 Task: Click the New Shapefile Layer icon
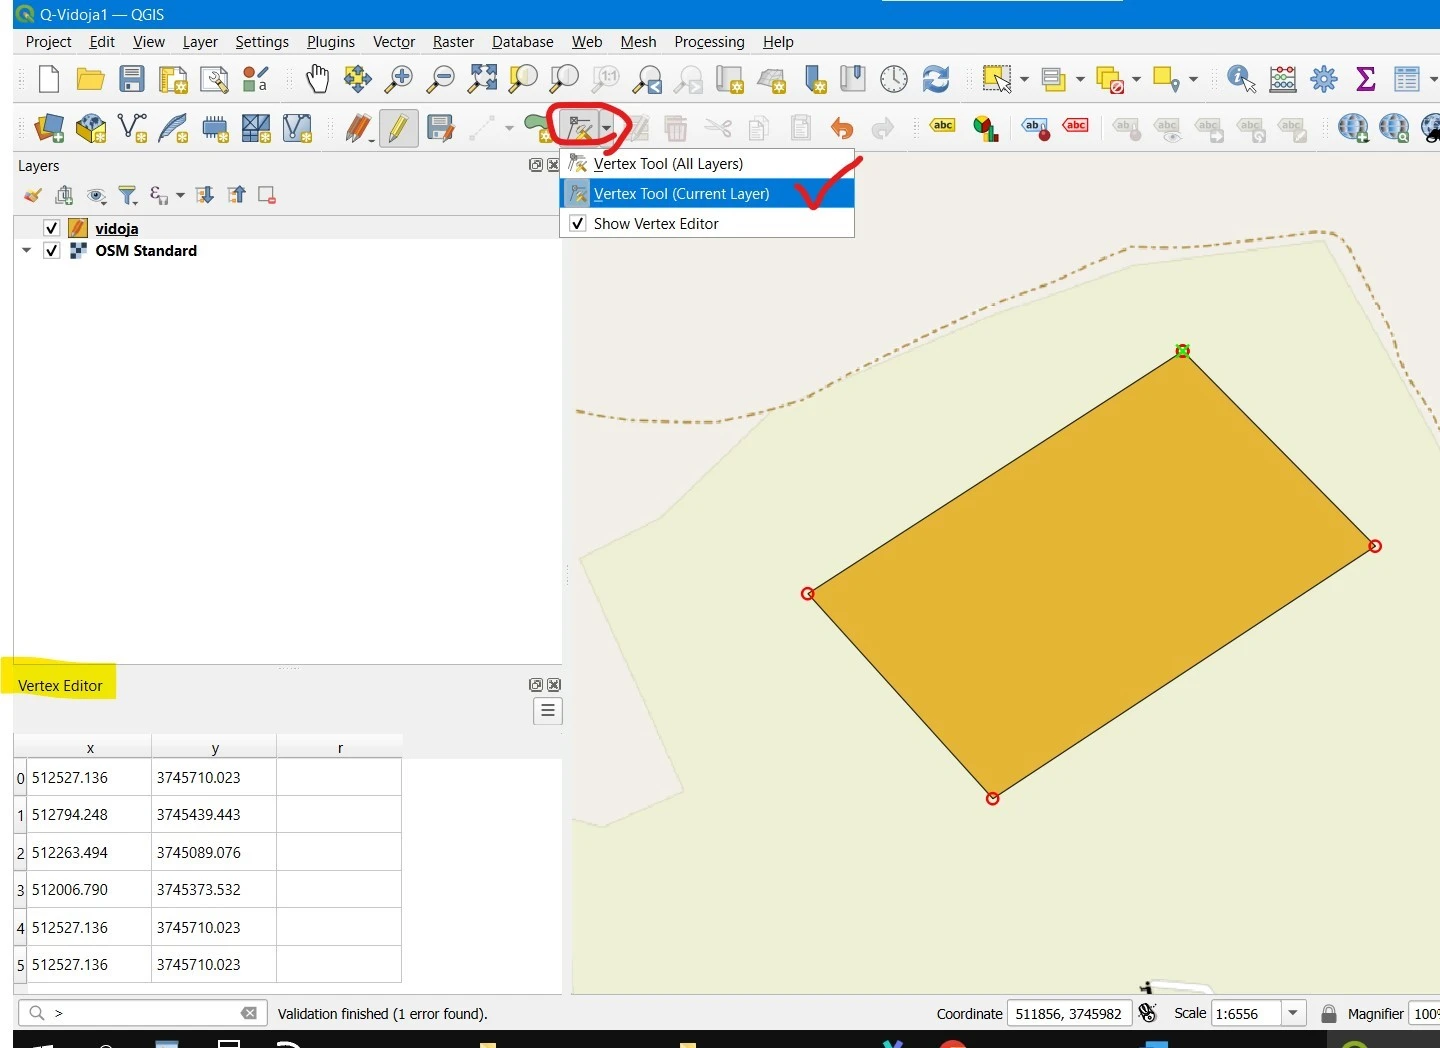point(132,128)
